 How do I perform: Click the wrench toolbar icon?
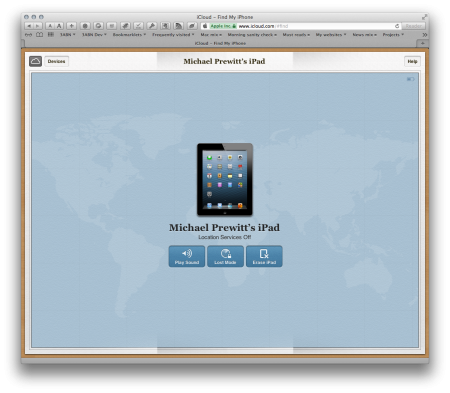(x=152, y=26)
